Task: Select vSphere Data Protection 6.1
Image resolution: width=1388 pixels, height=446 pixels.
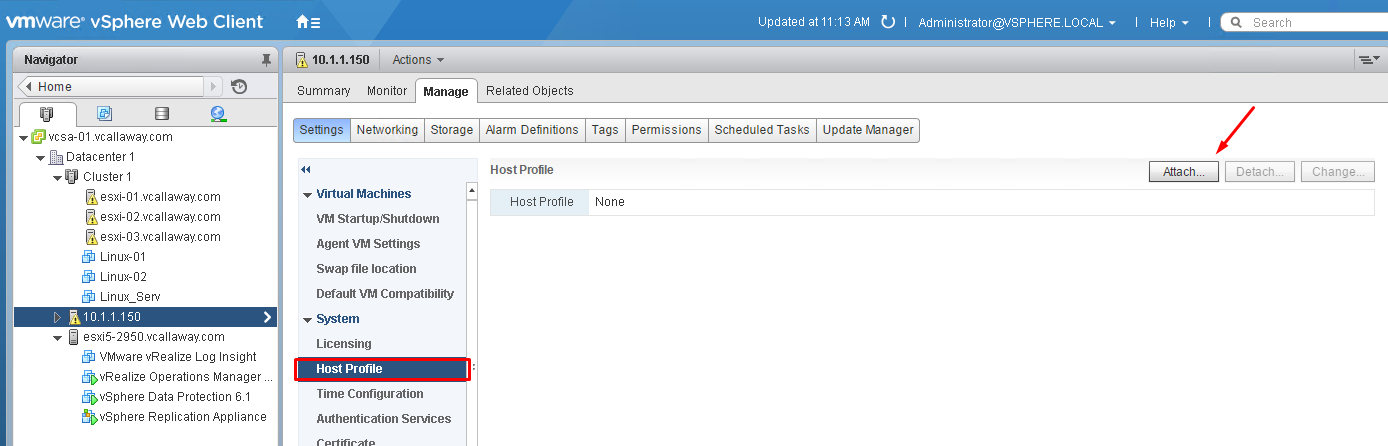Action: click(175, 397)
